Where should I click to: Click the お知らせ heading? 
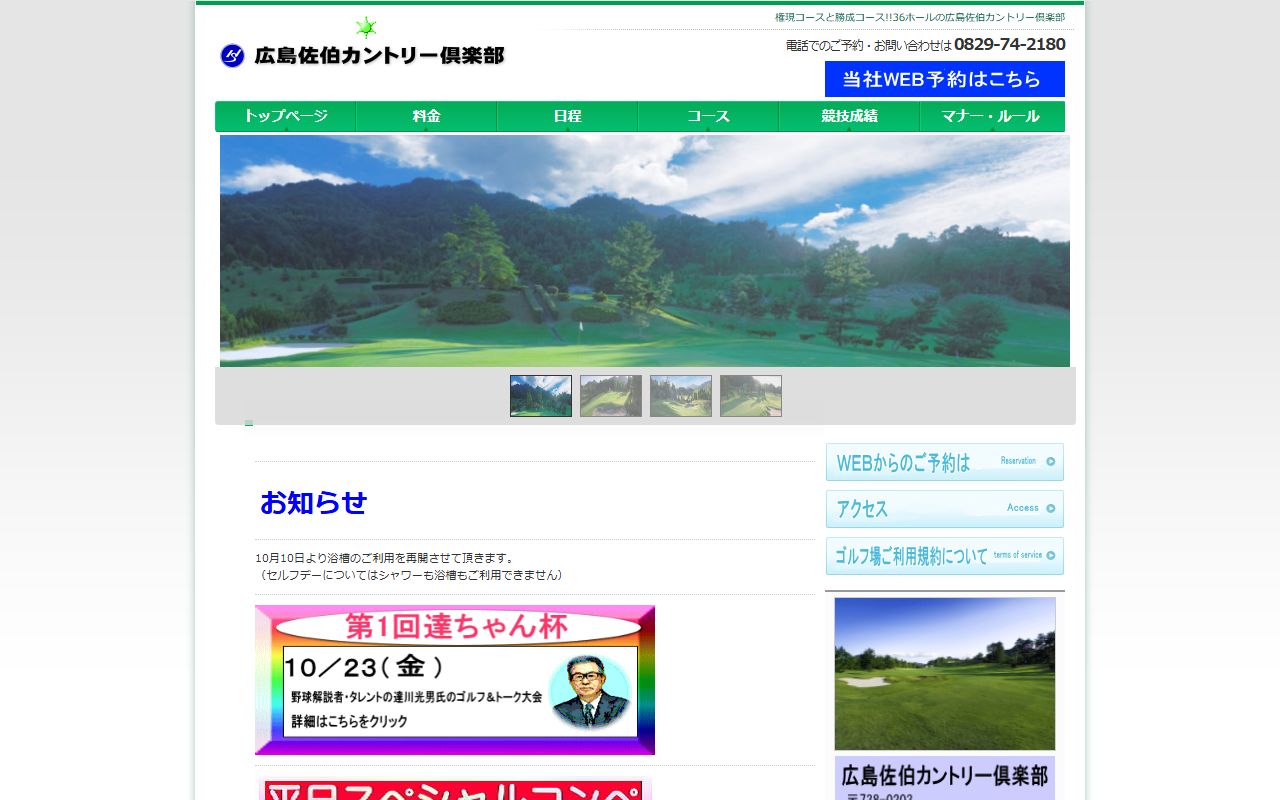(314, 502)
